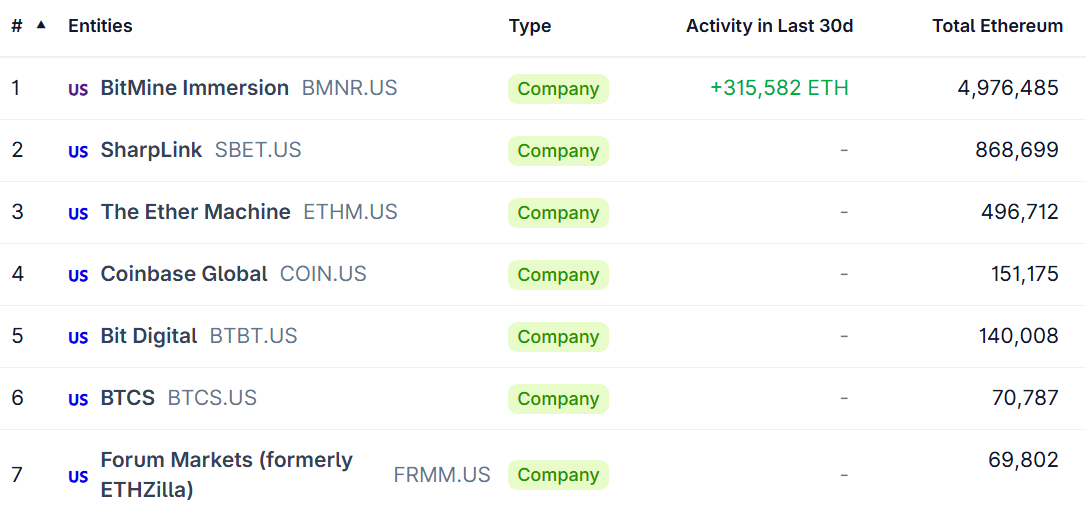The width and height of the screenshot is (1086, 514).
Task: Click US flag icon beside The Ether Machine
Action: tap(78, 214)
